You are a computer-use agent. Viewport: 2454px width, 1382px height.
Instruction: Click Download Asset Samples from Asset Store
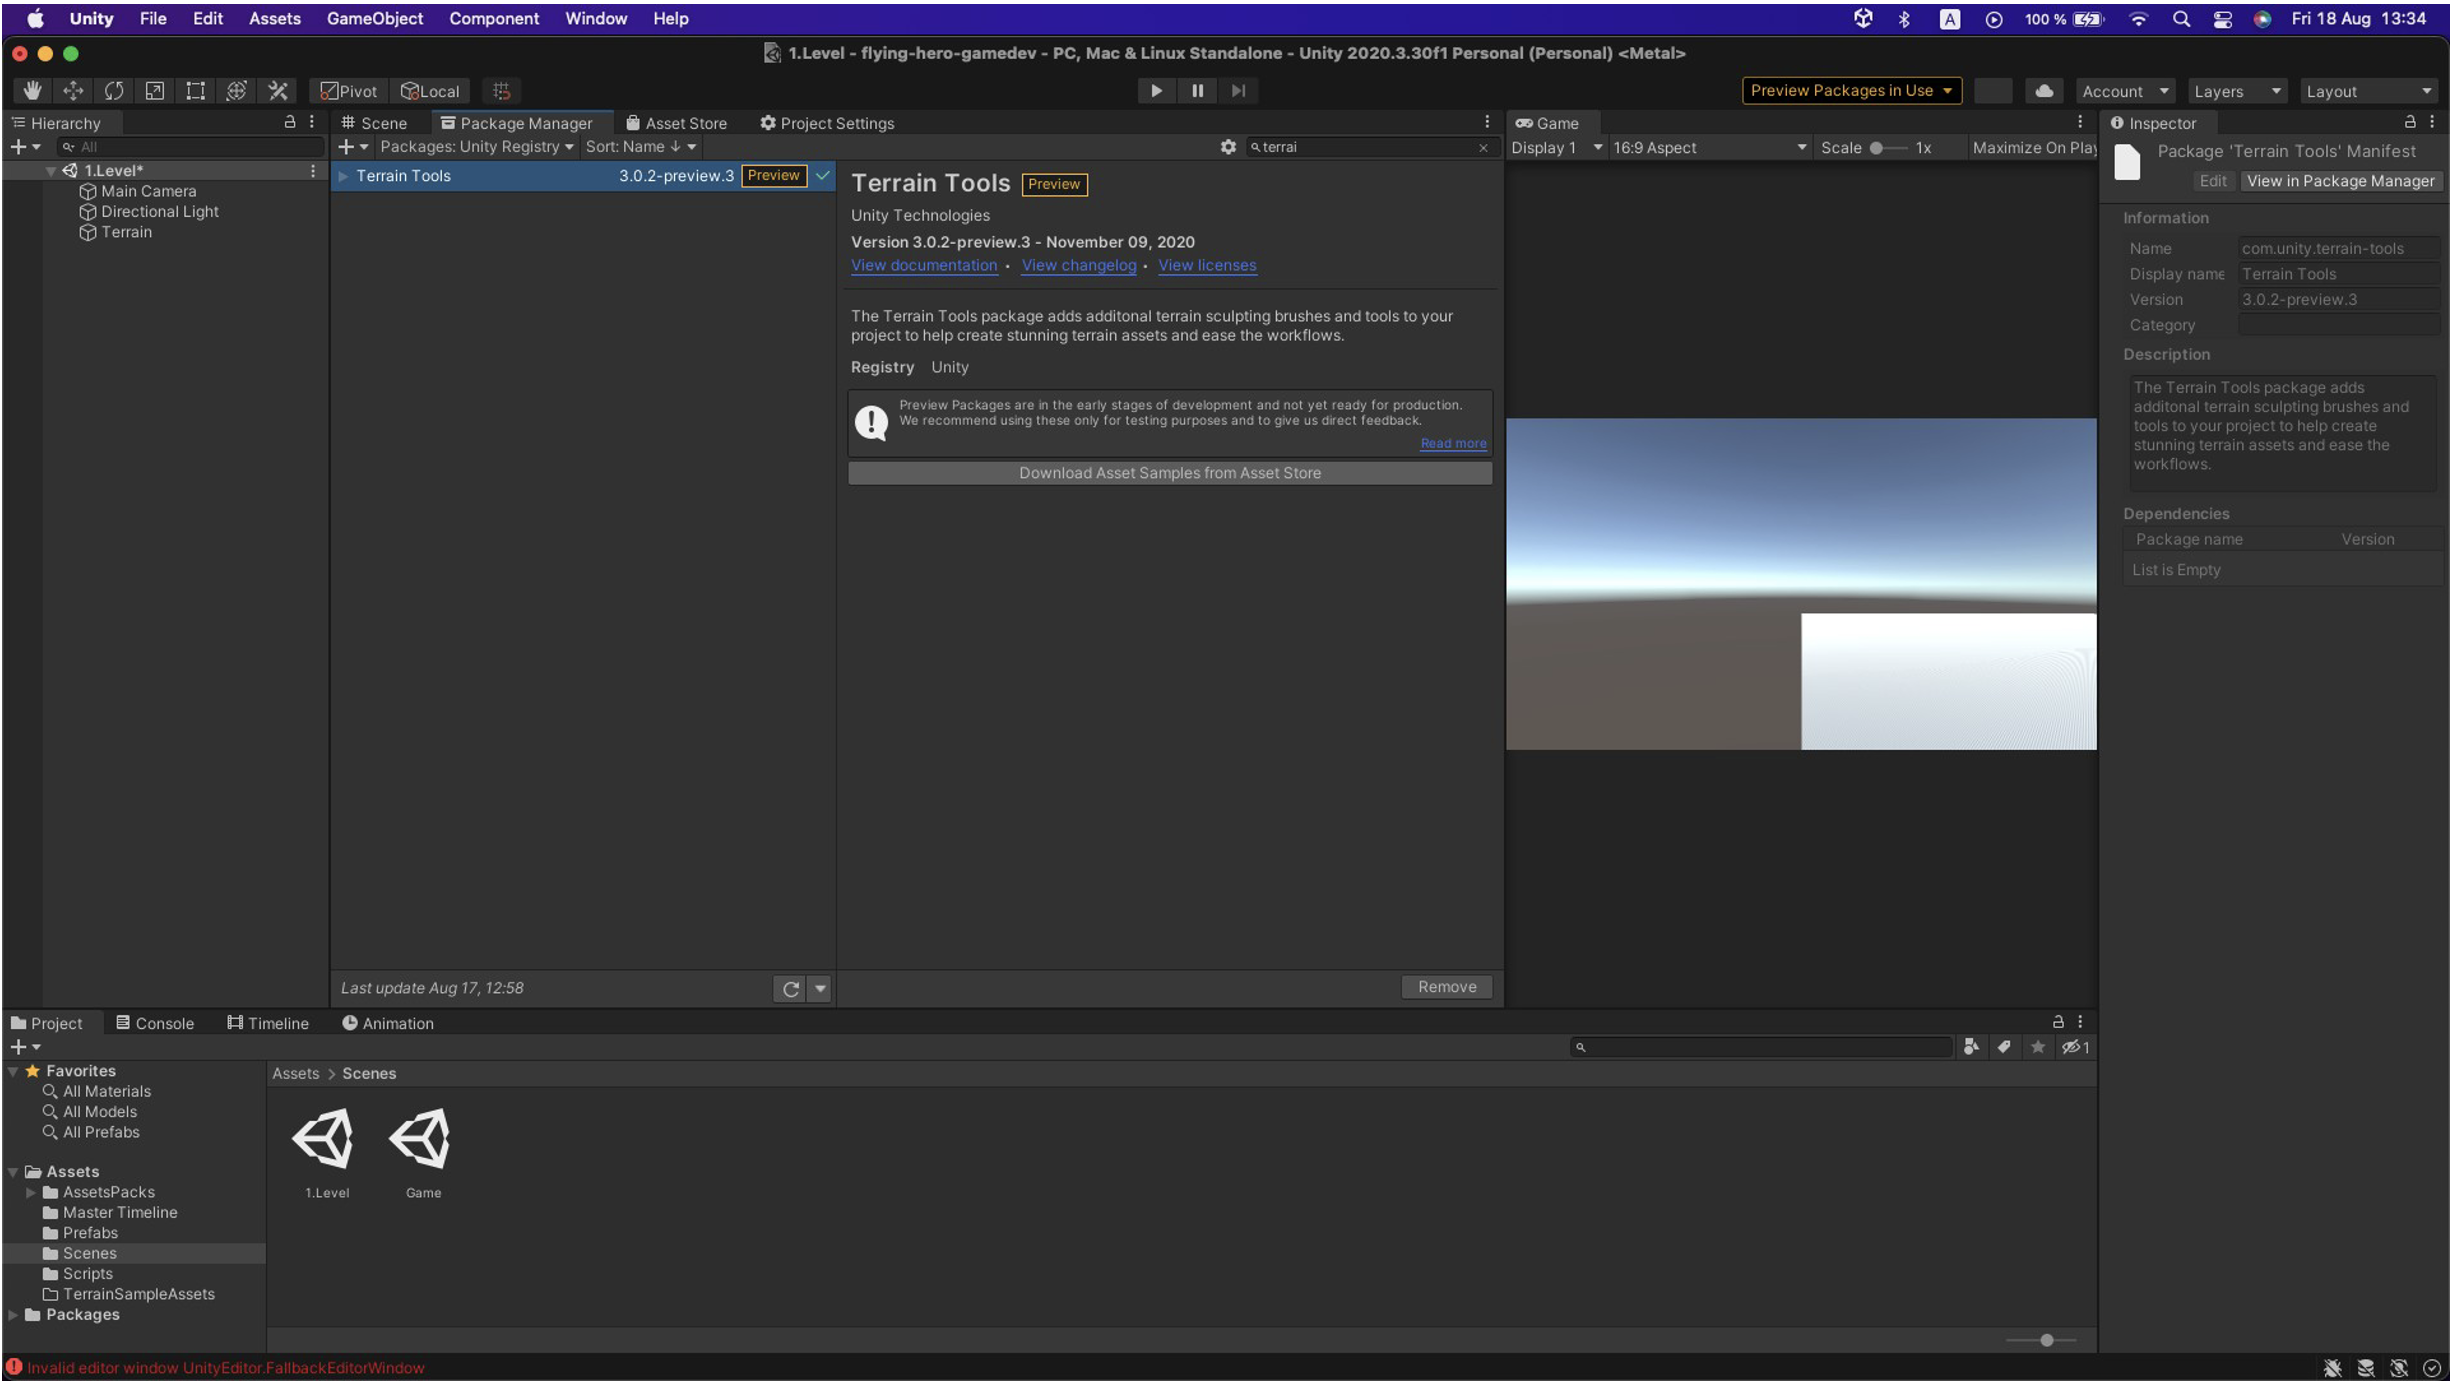(1170, 473)
